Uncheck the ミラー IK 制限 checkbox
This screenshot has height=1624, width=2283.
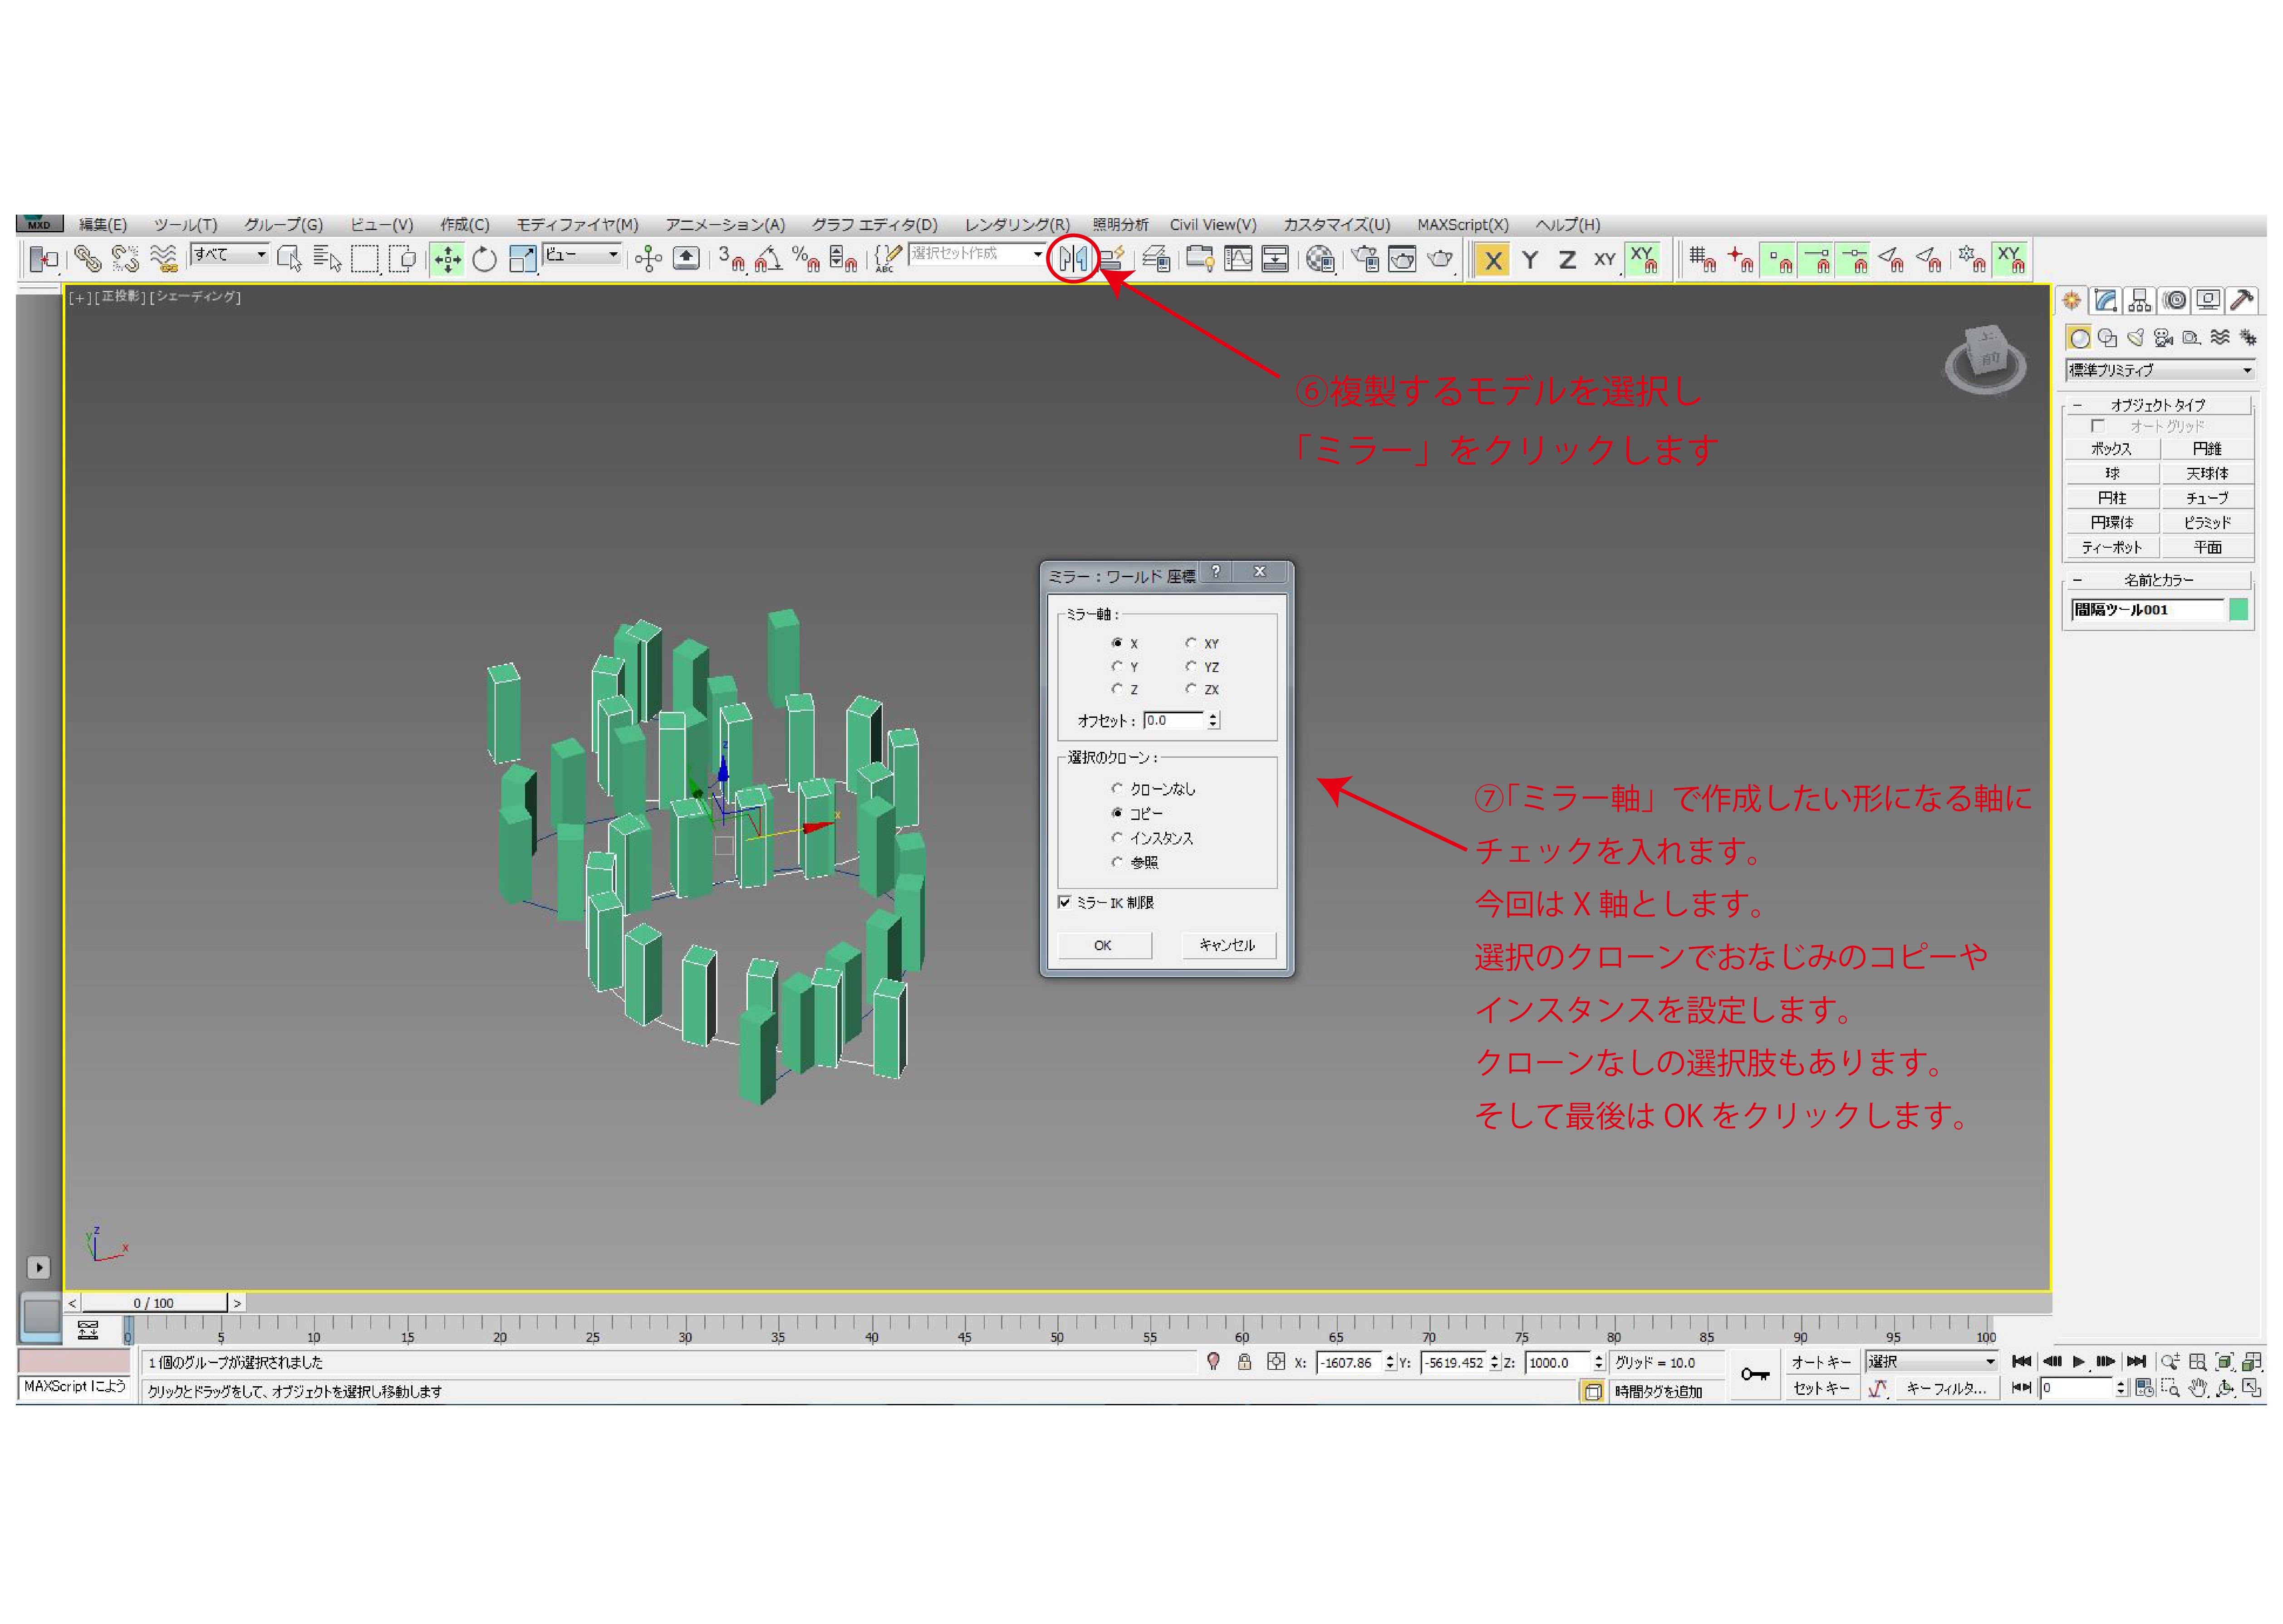coord(1065,902)
